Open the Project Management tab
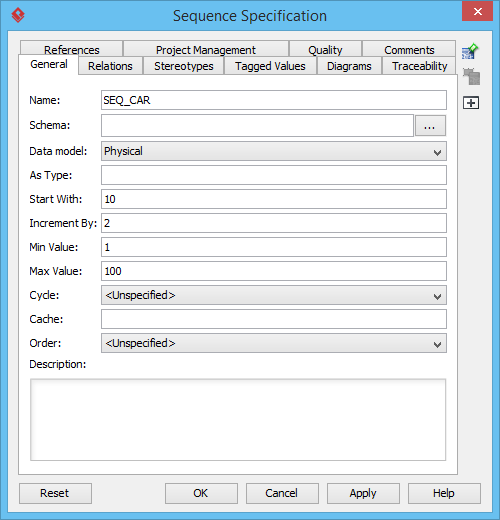 (x=206, y=49)
